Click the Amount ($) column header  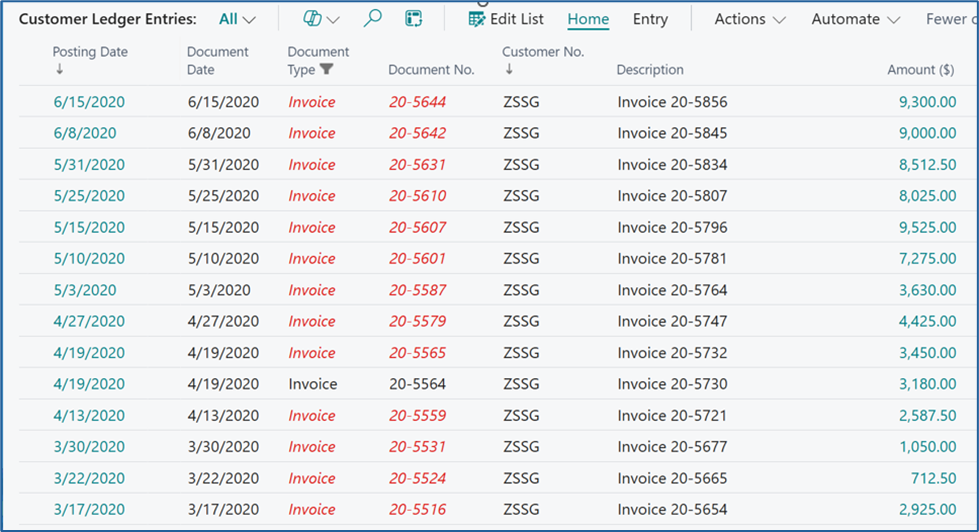[920, 69]
